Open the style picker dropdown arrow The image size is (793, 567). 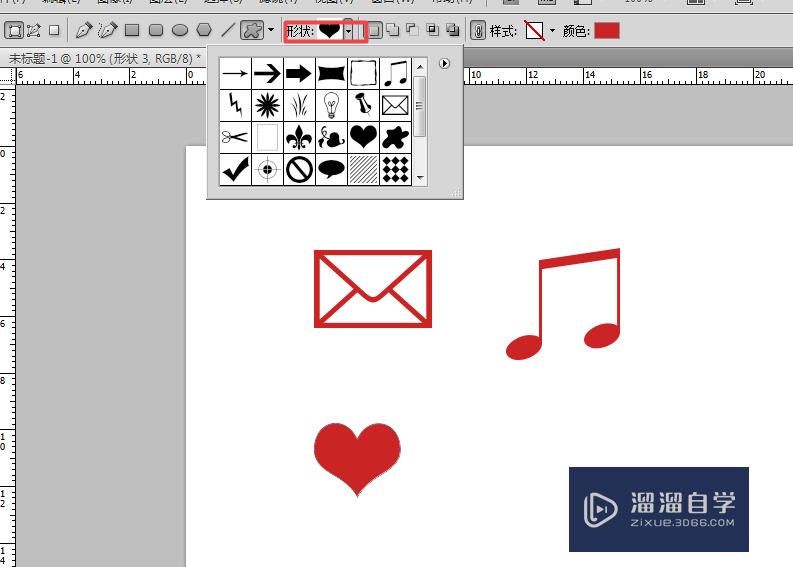(x=552, y=31)
